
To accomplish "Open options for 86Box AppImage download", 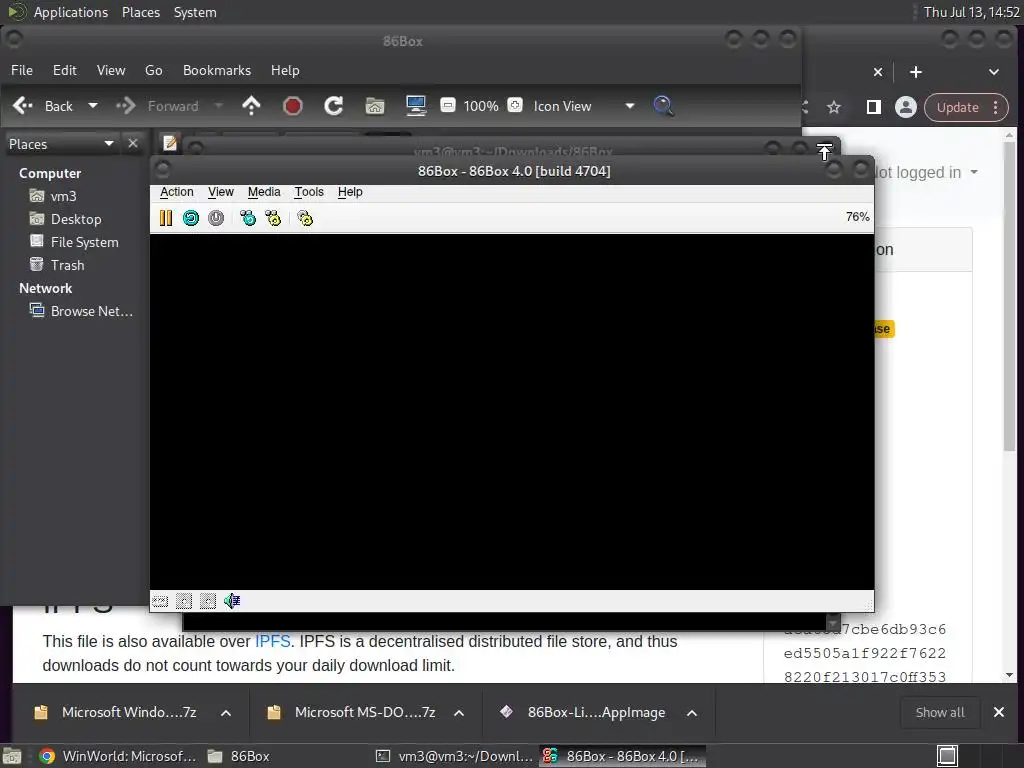I will point(692,712).
